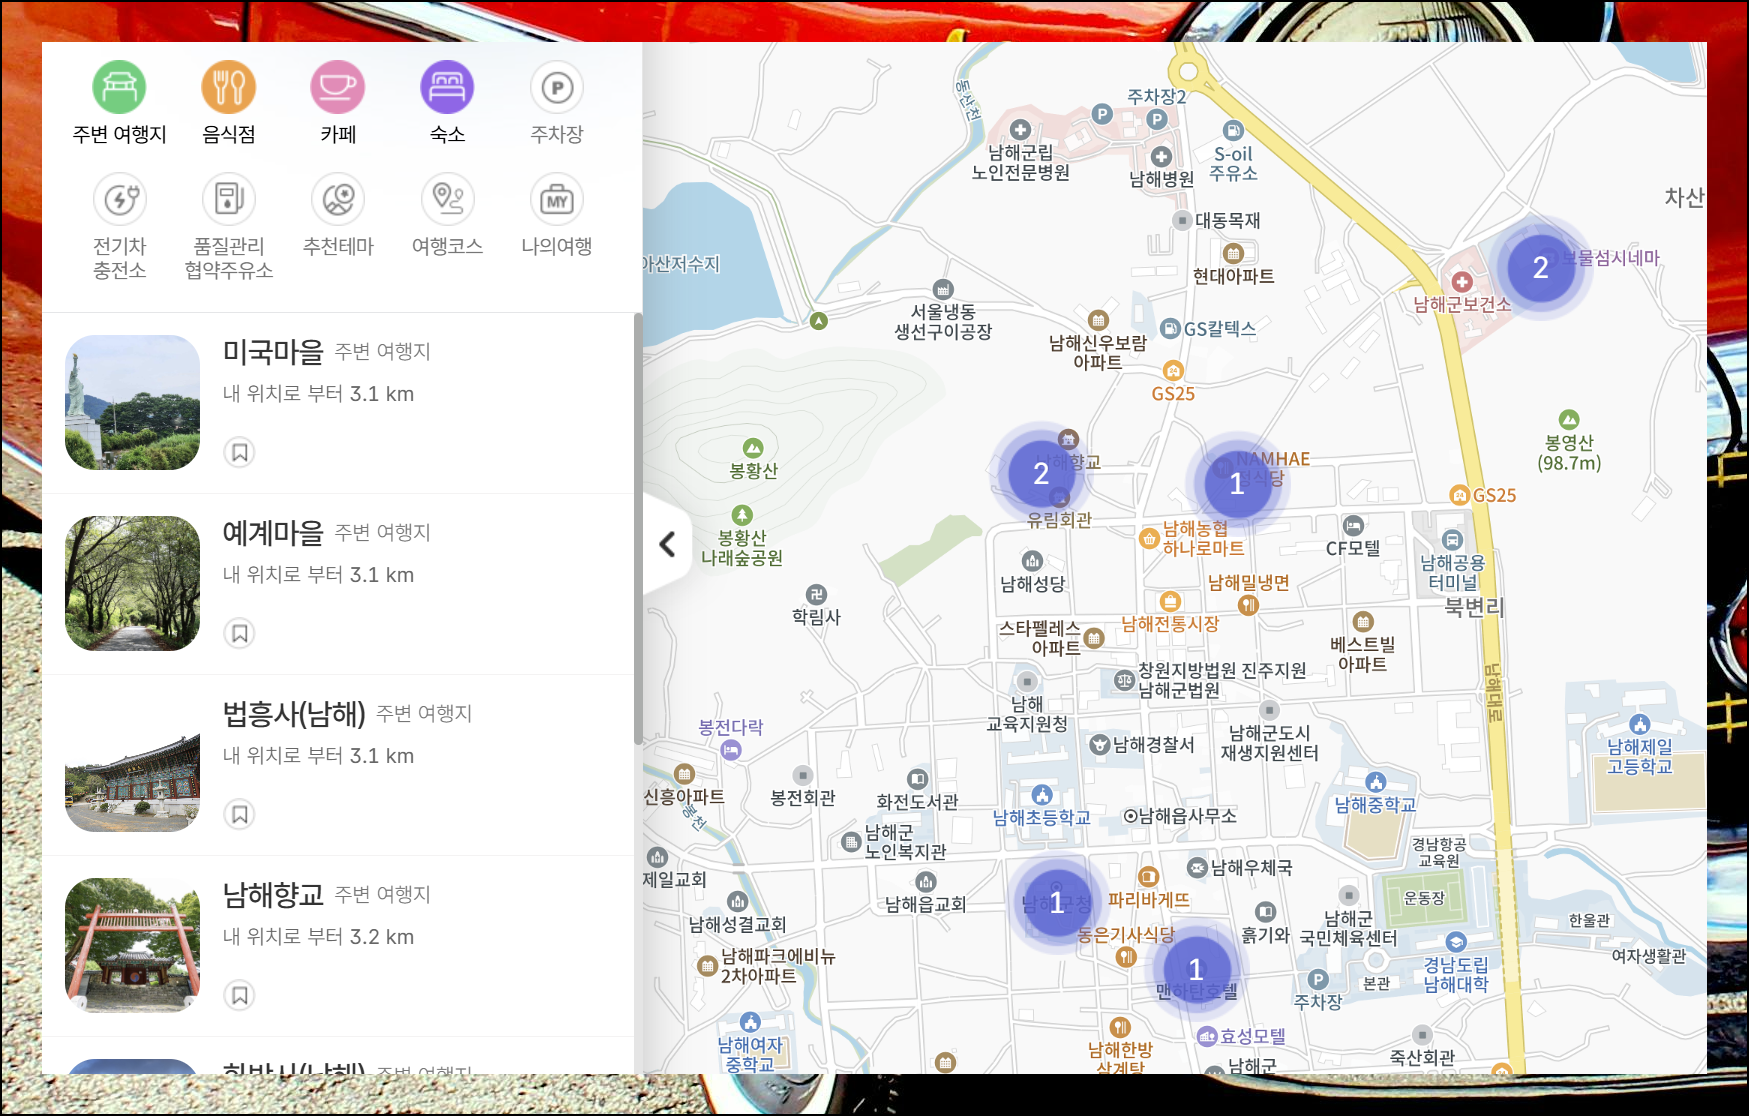Open the 예계마을 listing title

(x=273, y=532)
